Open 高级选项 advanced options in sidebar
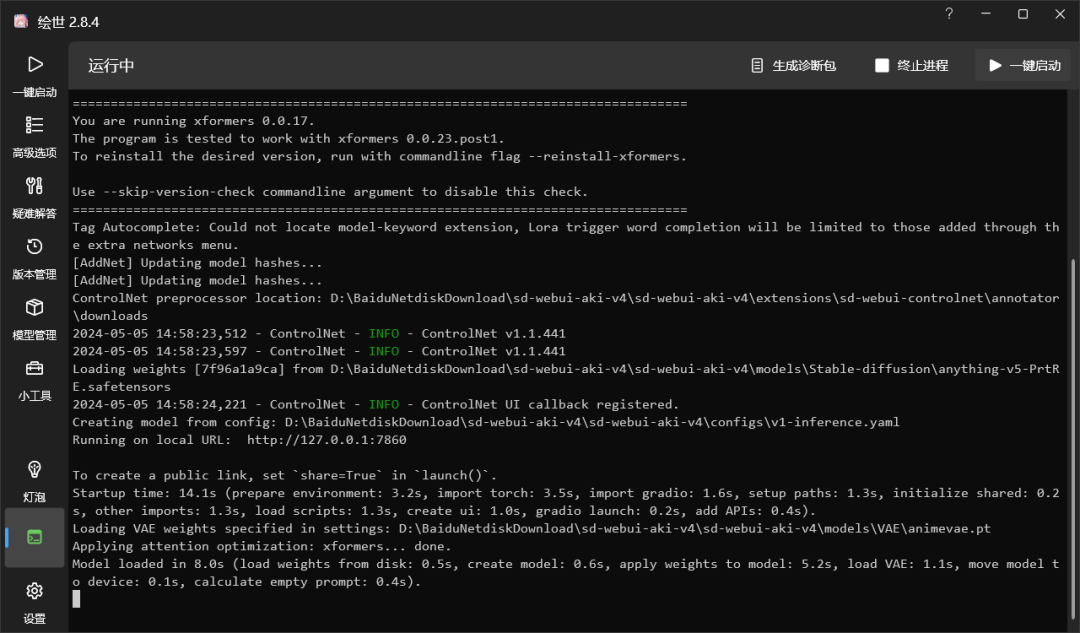The image size is (1080, 633). pos(35,126)
